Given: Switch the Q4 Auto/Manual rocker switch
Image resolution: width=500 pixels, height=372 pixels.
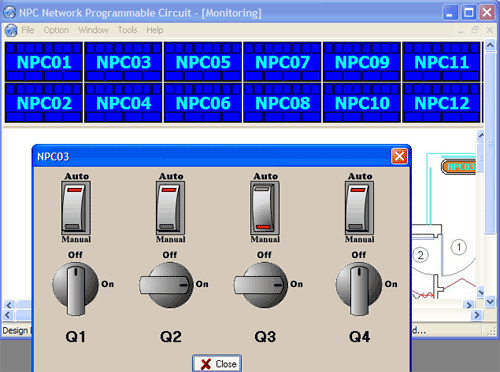Looking at the screenshot, I should (359, 208).
